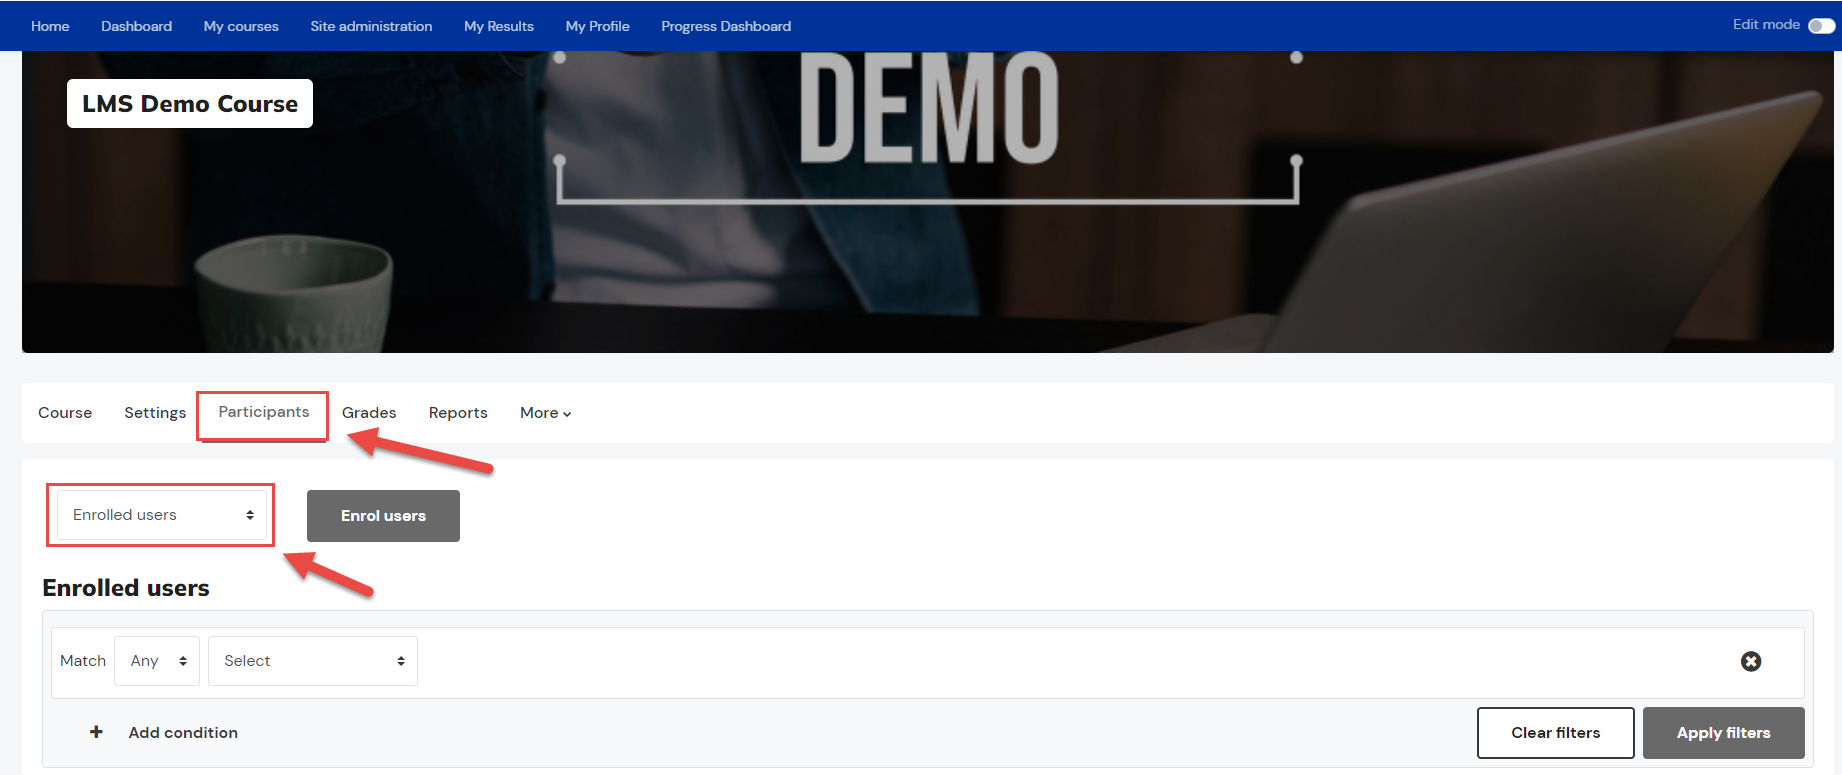Screen dimensions: 1842x775
Task: Open the Select filter type dropdown
Action: [x=313, y=661]
